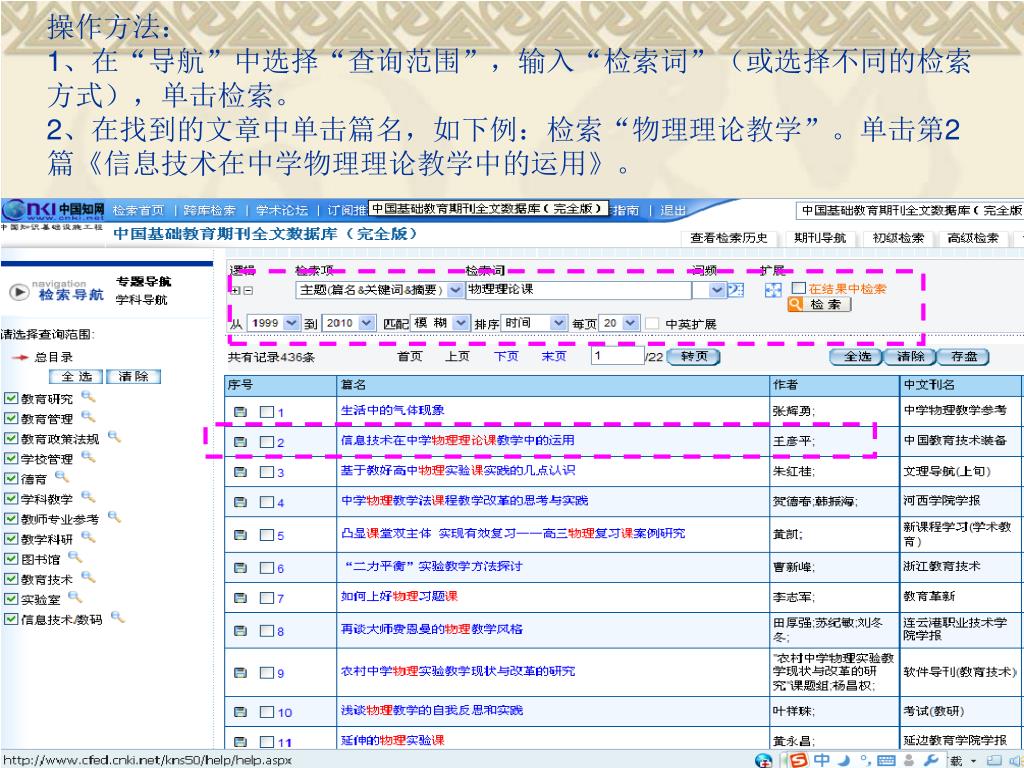This screenshot has width=1024, height=768.
Task: Open the 查看检索历史 tab
Action: click(729, 238)
